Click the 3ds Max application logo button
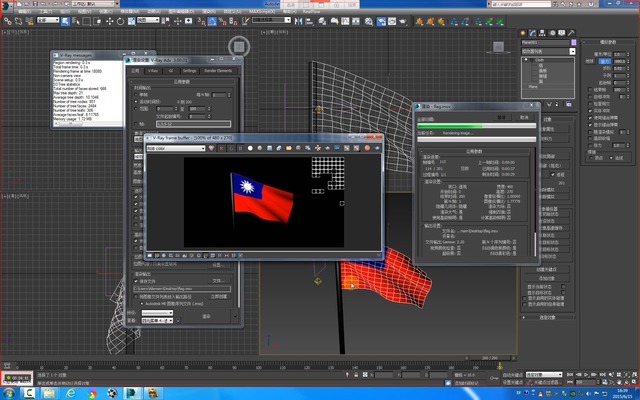Image resolution: width=640 pixels, height=400 pixels. 6,5
